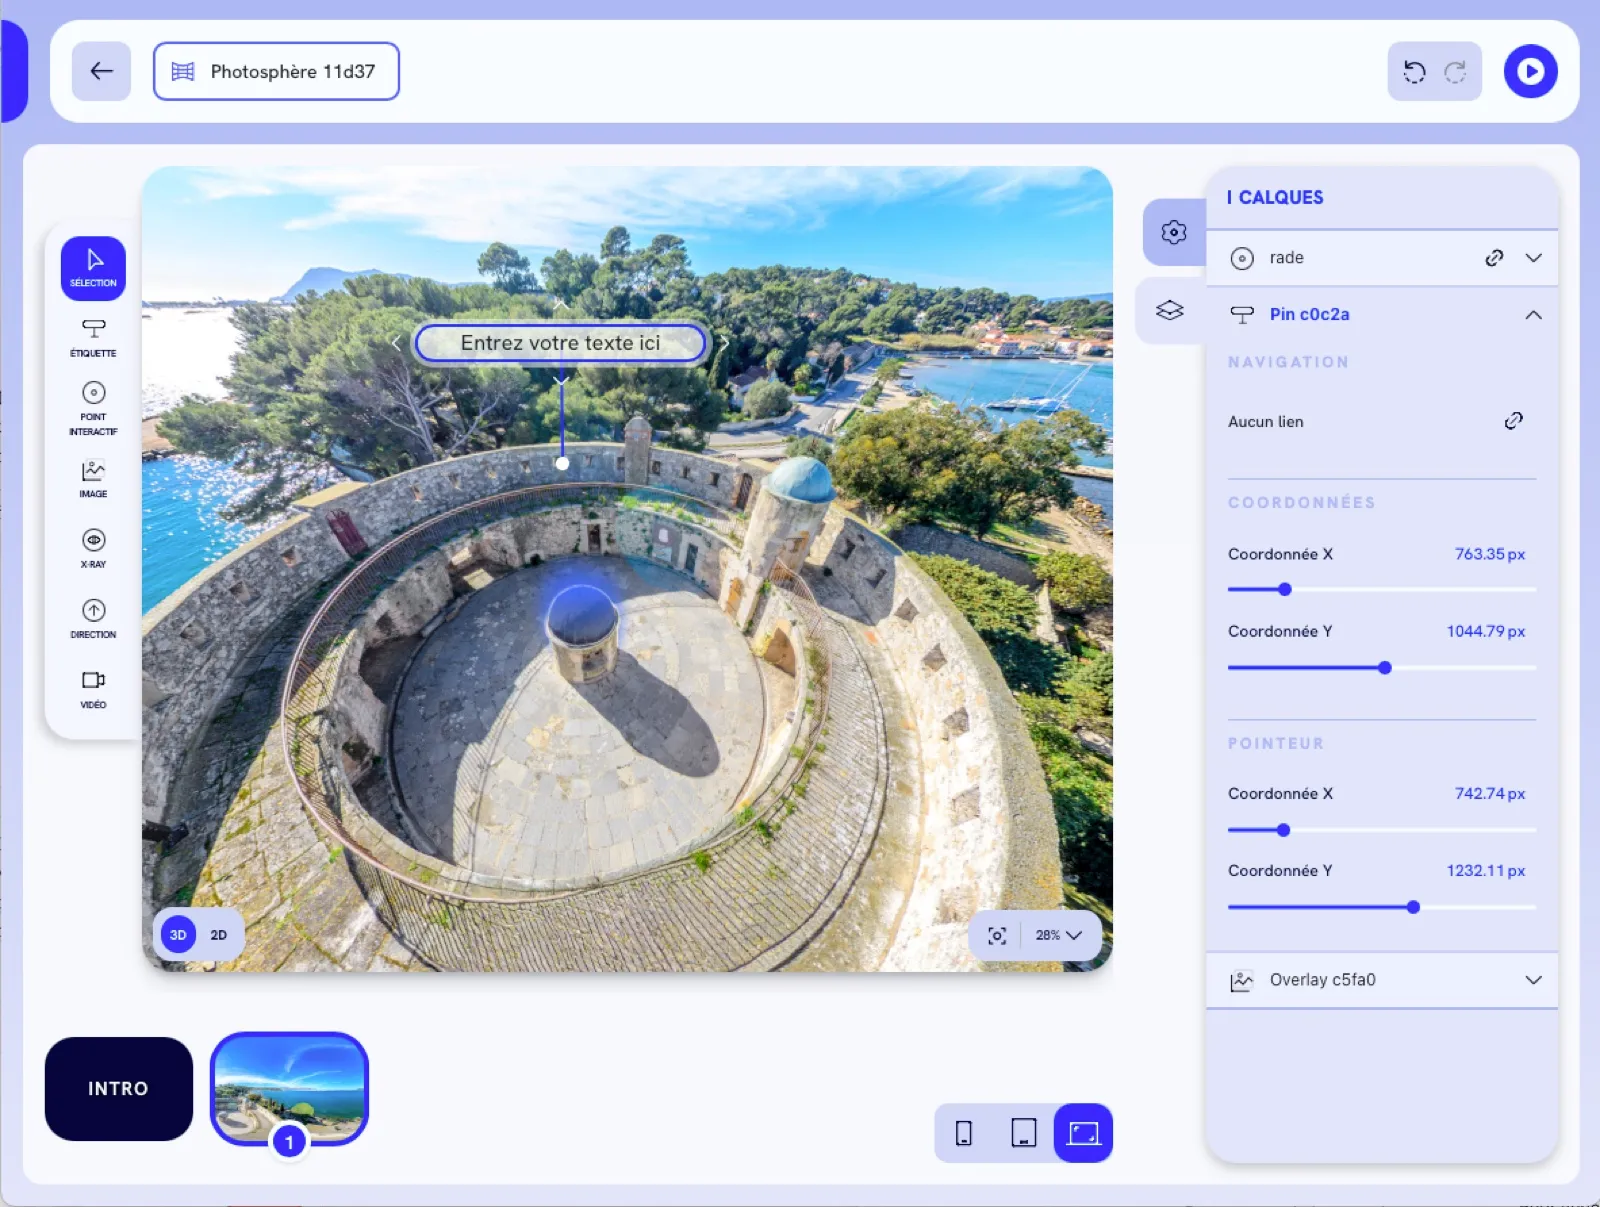Screen dimensions: 1600x1207
Task: Undo the last action
Action: tap(1414, 71)
